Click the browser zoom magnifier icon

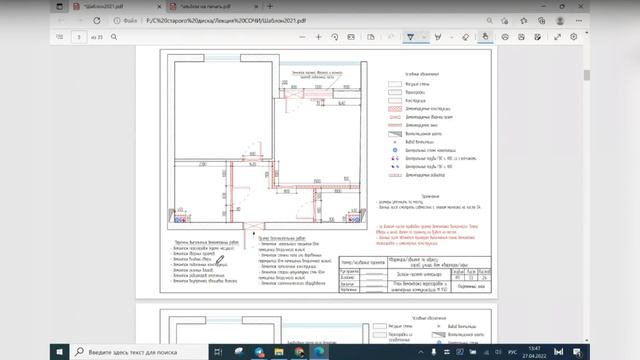coord(489,20)
